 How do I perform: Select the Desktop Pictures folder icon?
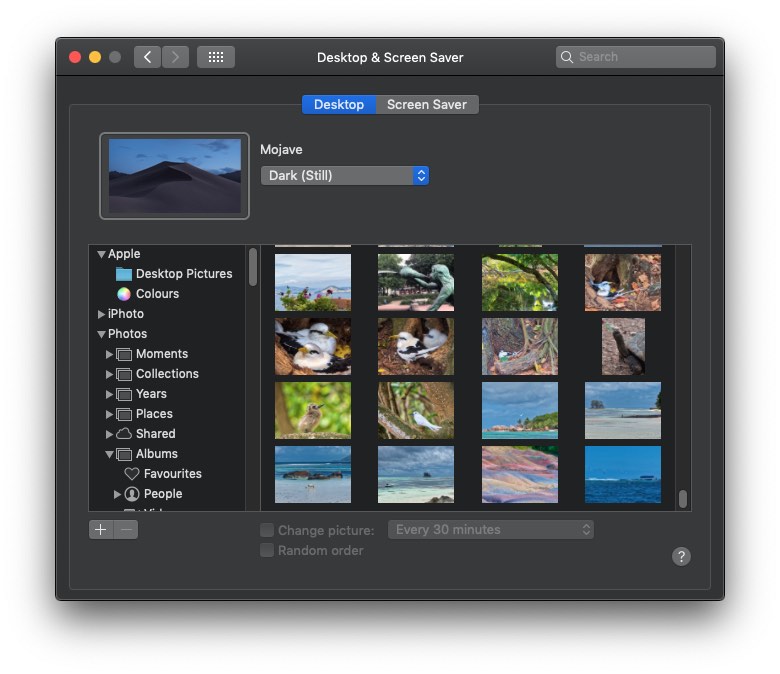(x=123, y=274)
